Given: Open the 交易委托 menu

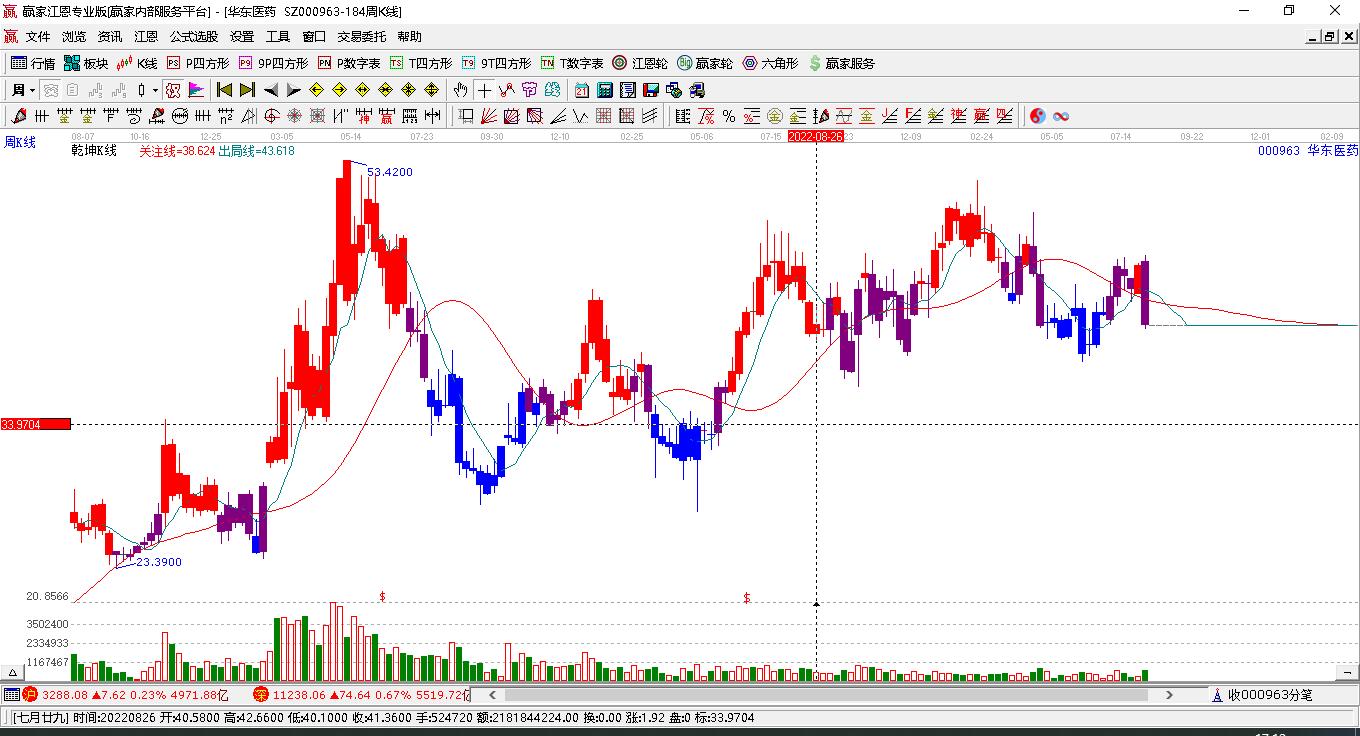Looking at the screenshot, I should pos(361,36).
